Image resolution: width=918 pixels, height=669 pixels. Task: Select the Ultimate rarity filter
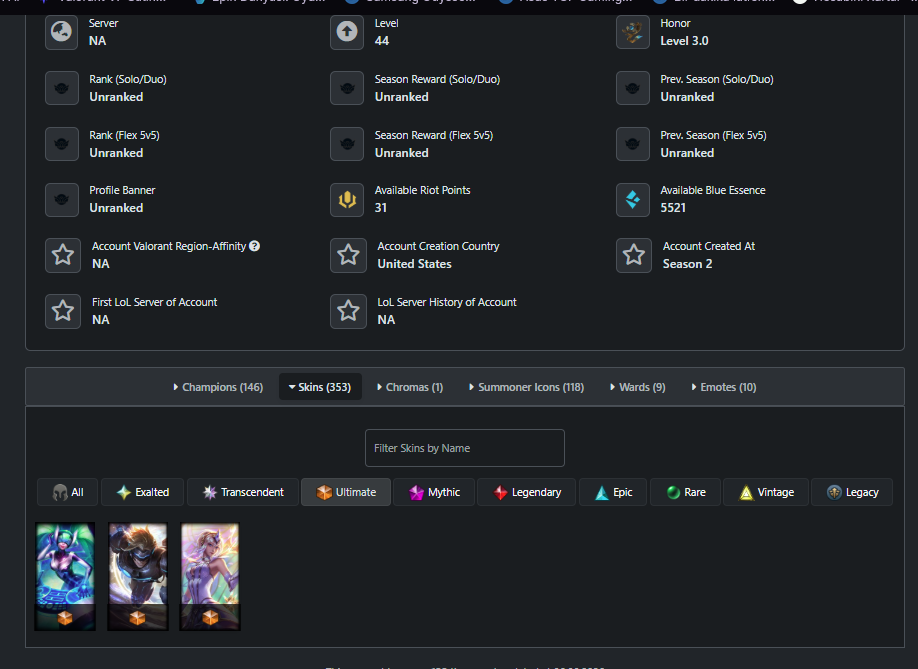pos(346,492)
